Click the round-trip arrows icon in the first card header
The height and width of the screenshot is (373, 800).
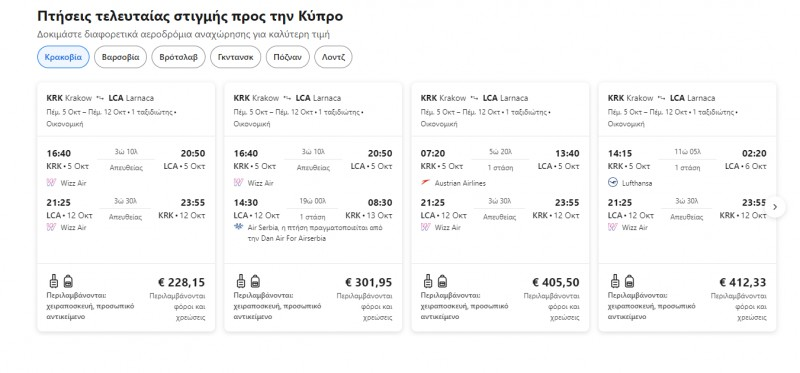[x=100, y=98]
